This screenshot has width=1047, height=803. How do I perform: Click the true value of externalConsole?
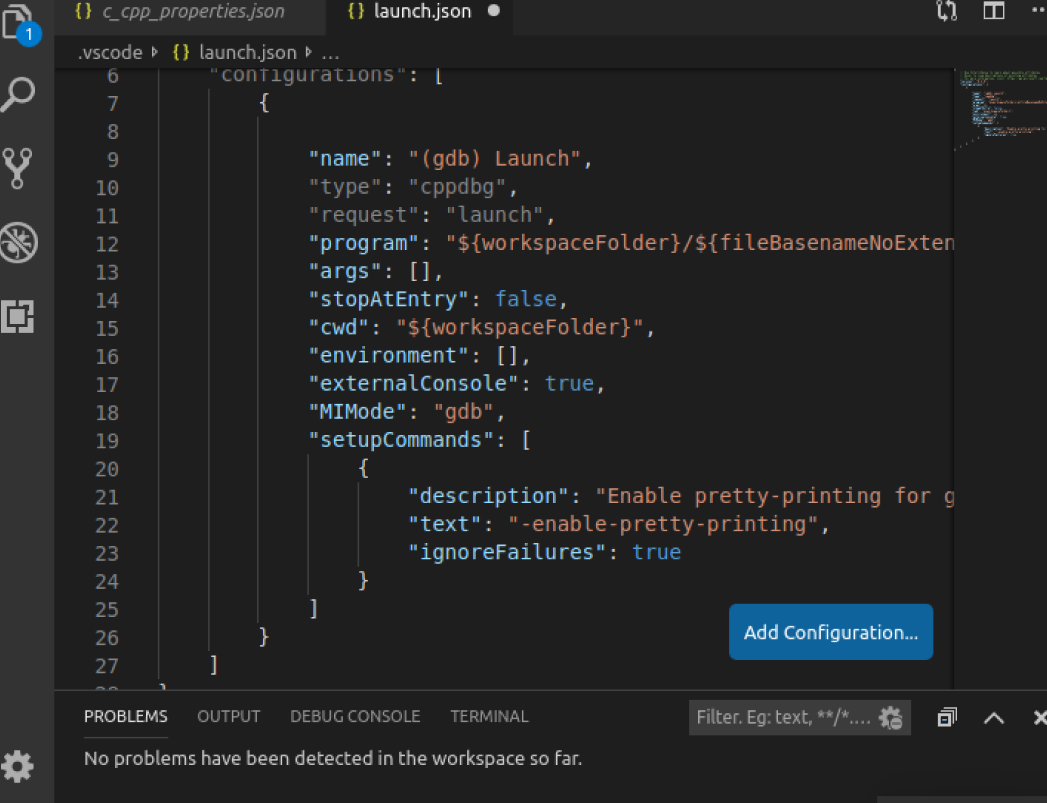coord(569,384)
